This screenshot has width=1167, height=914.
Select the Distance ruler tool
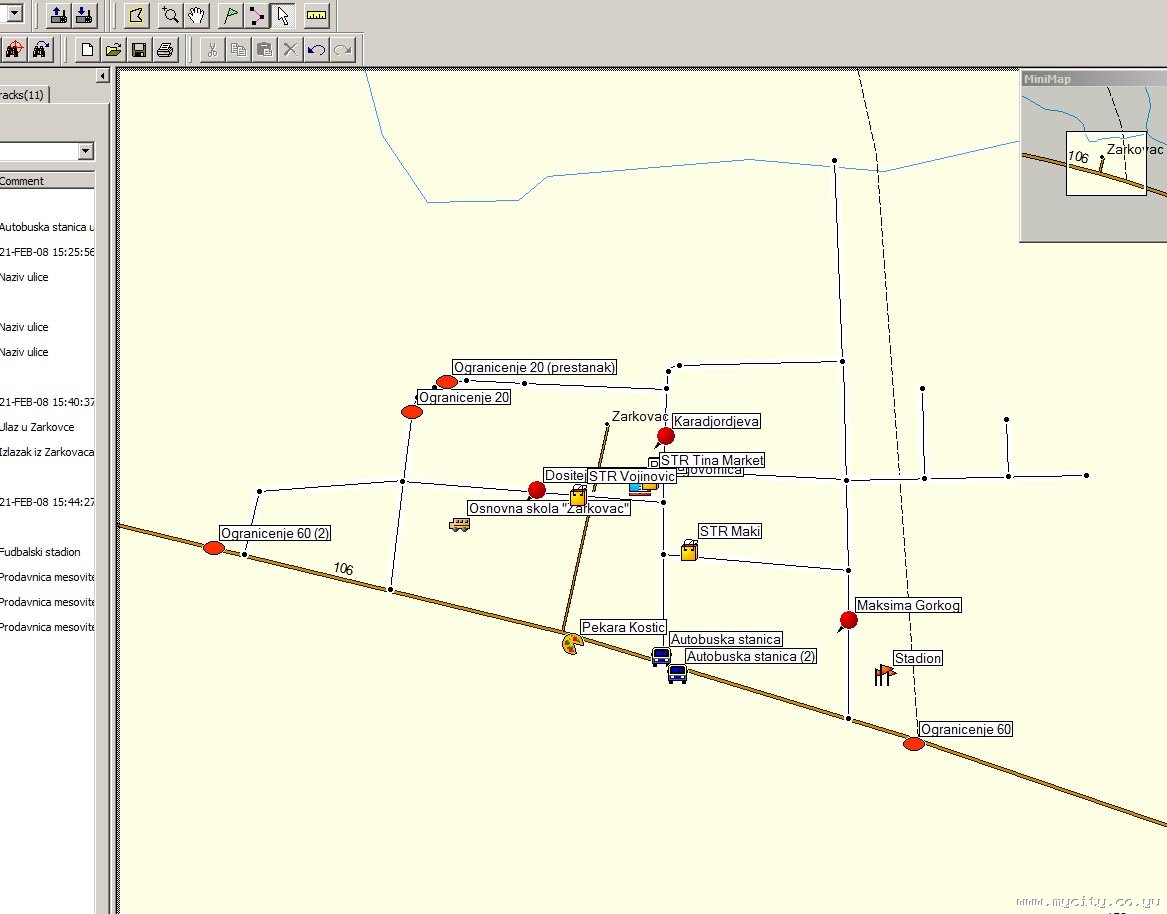coord(316,15)
